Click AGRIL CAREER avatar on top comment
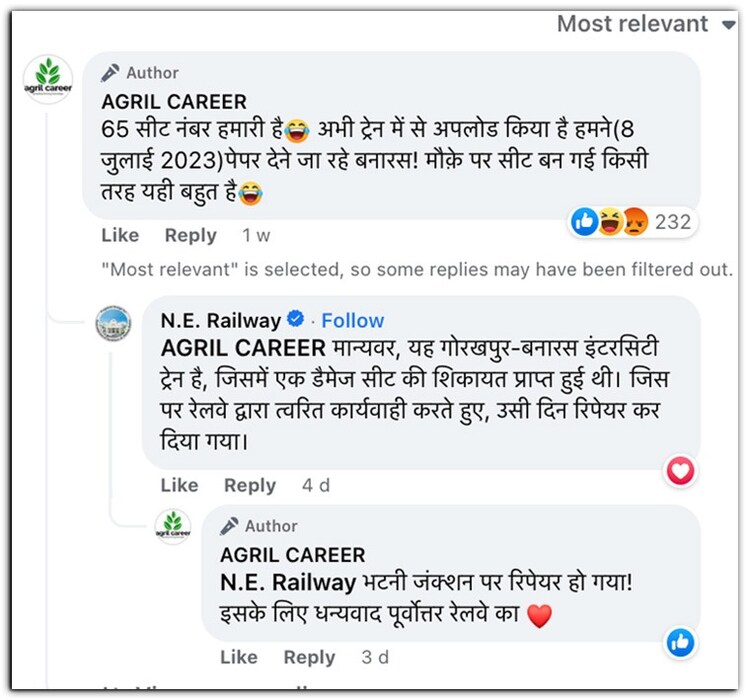This screenshot has height=700, width=750. pyautogui.click(x=47, y=79)
